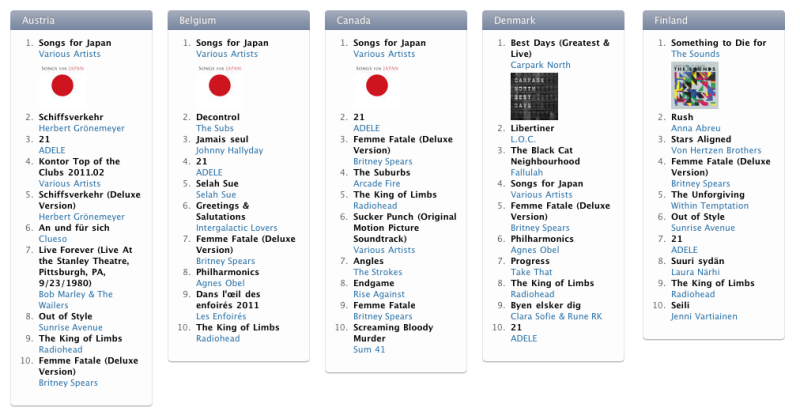Screen dimensions: 800x415
Task: Open Intergalactic Lovers artist link
Action: coord(237,228)
